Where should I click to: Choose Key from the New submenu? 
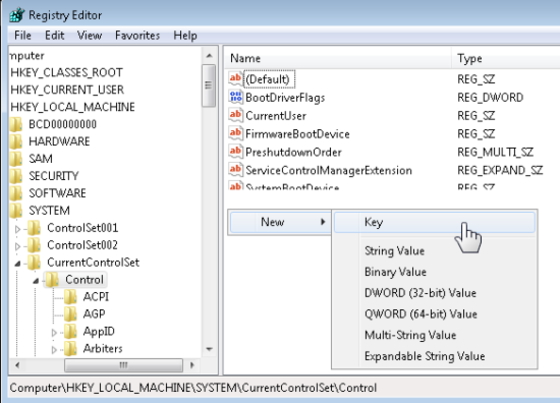[x=434, y=222]
